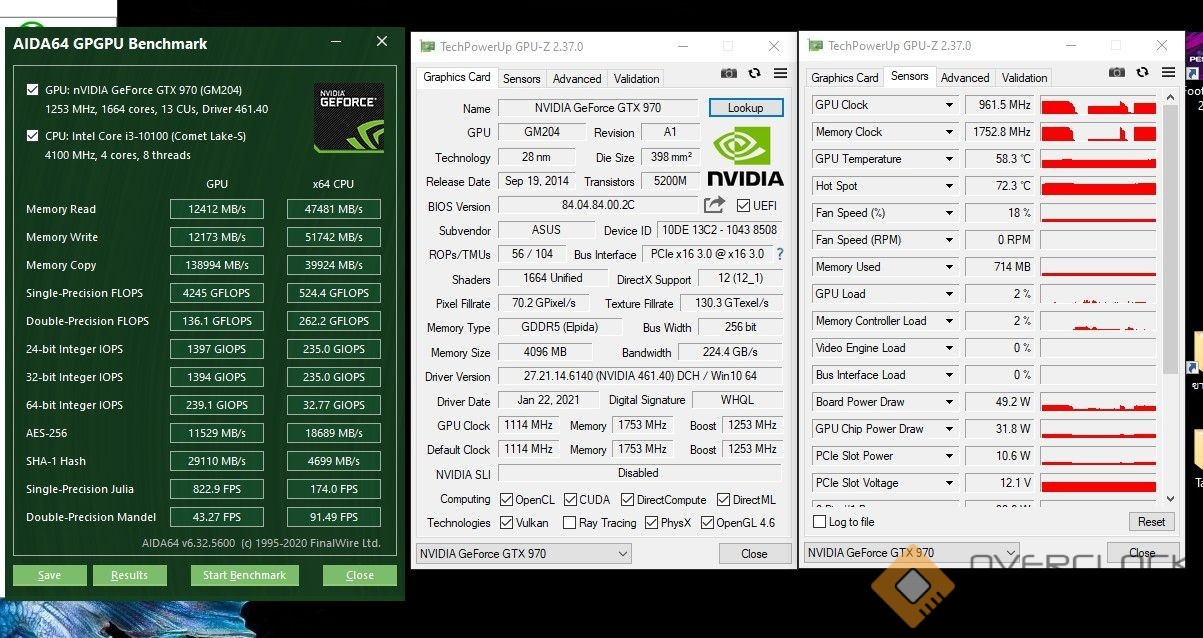Viewport: 1203px width, 638px height.
Task: Toggle DirectCompute checkbox
Action: [628, 499]
